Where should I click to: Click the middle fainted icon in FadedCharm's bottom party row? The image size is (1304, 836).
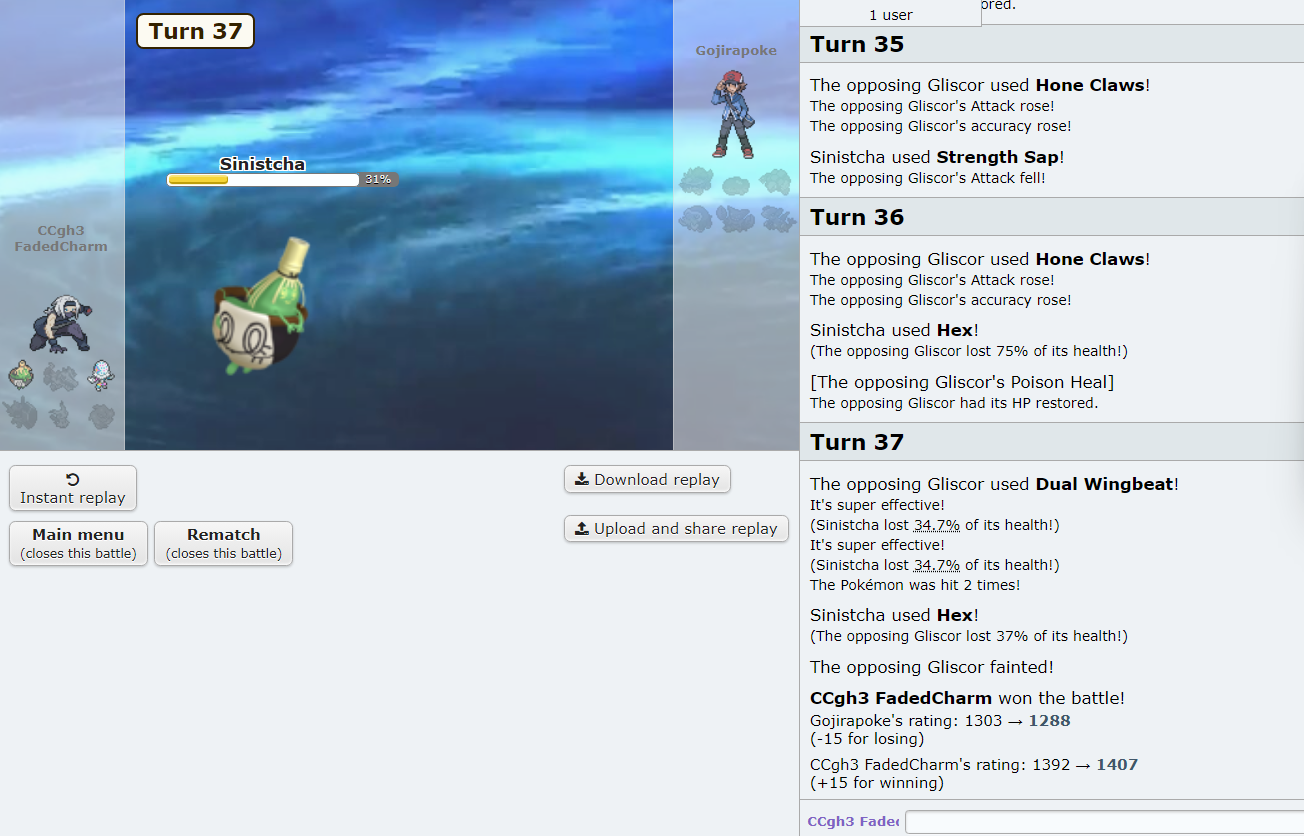(60, 413)
